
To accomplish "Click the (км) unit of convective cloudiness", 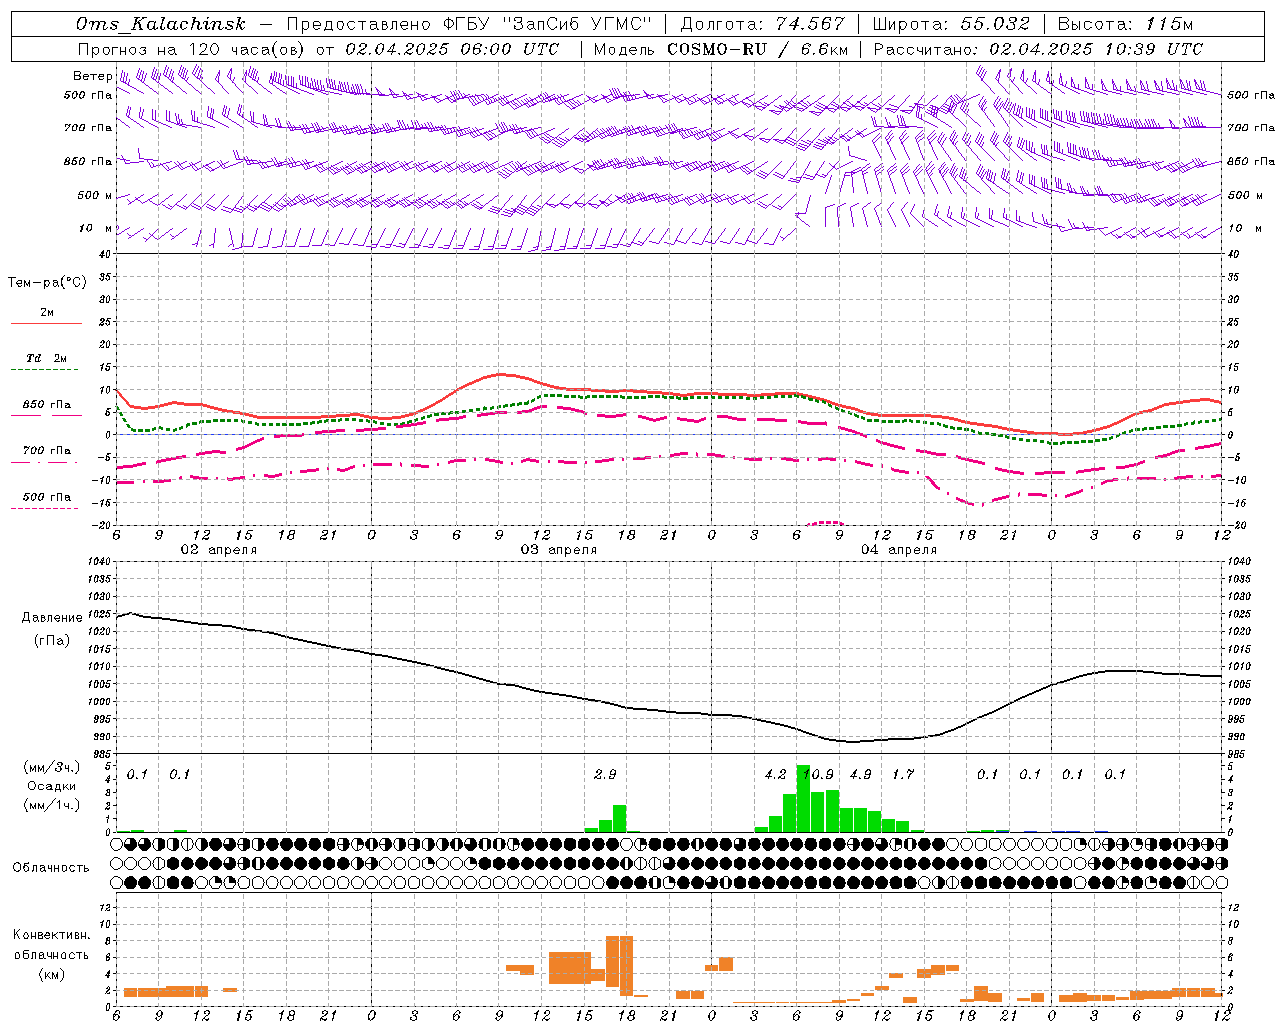I will [x=51, y=974].
